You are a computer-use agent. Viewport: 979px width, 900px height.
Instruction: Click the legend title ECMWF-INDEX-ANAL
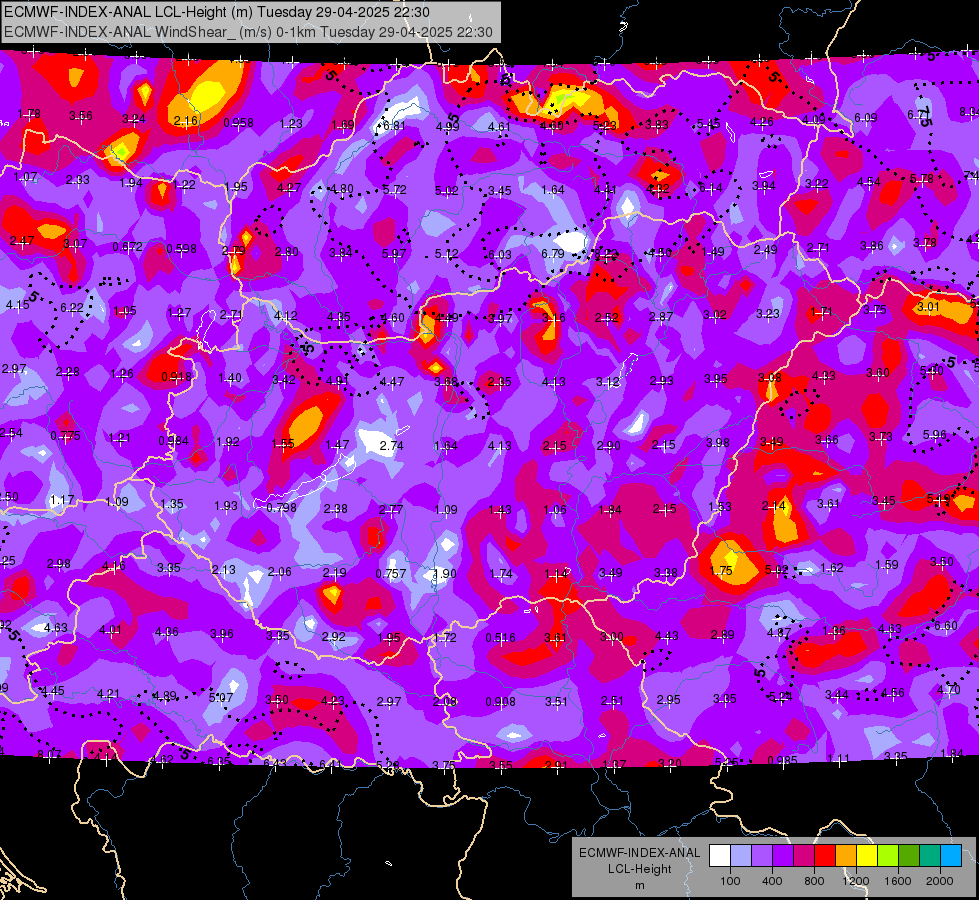pyautogui.click(x=639, y=853)
